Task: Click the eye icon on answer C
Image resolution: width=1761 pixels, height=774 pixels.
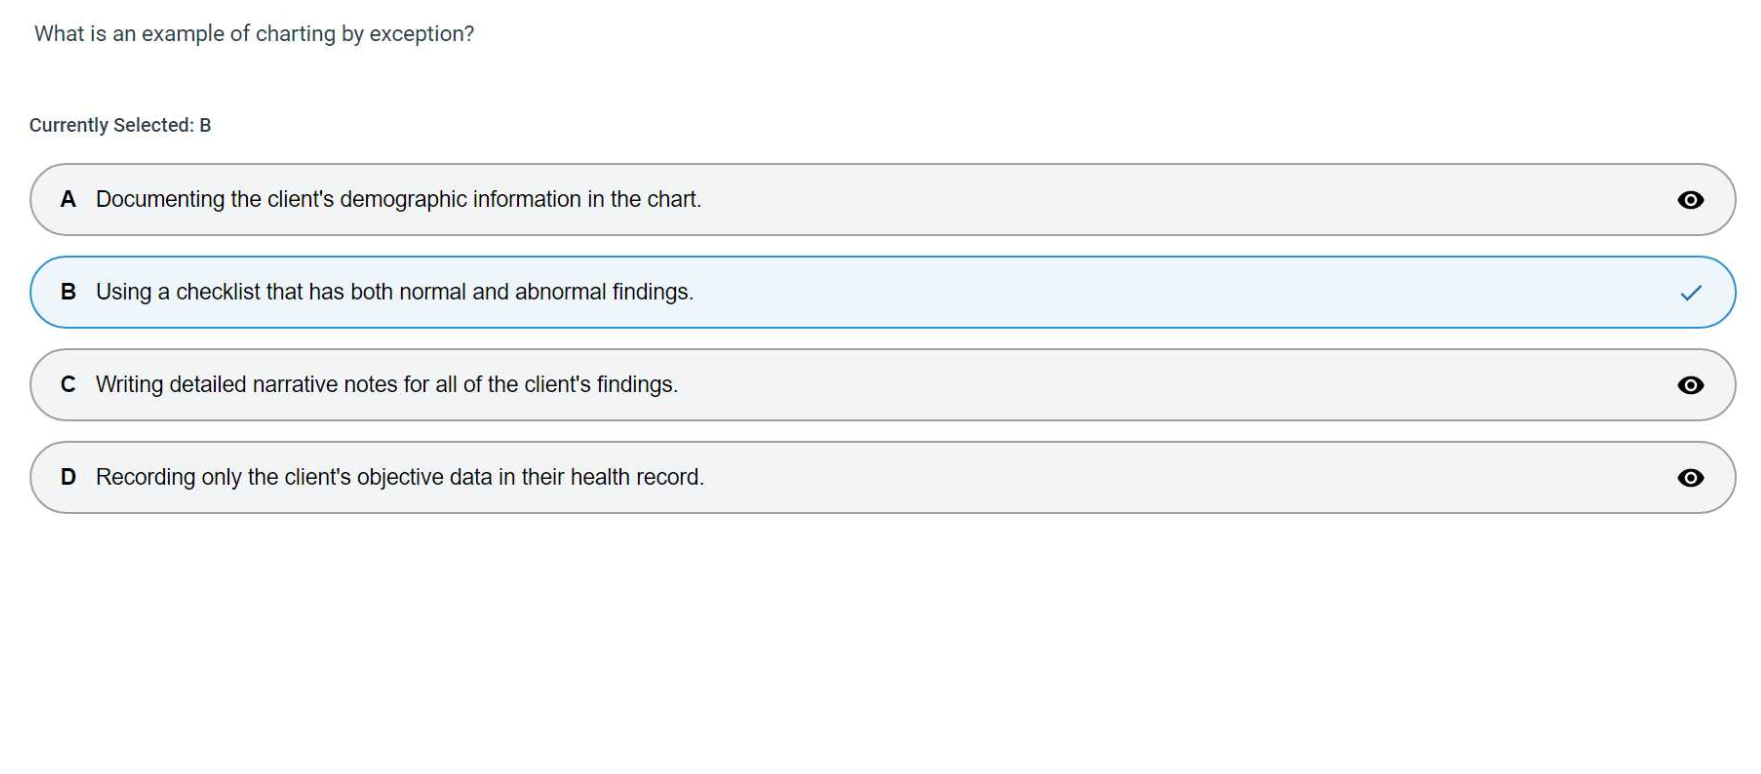Action: [x=1690, y=385]
